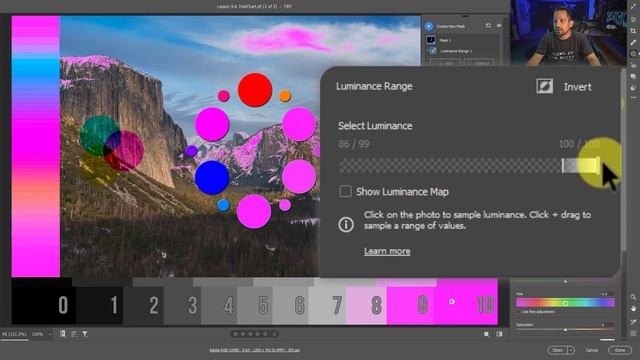
Task: Click the Cancel button
Action: [x=592, y=350]
